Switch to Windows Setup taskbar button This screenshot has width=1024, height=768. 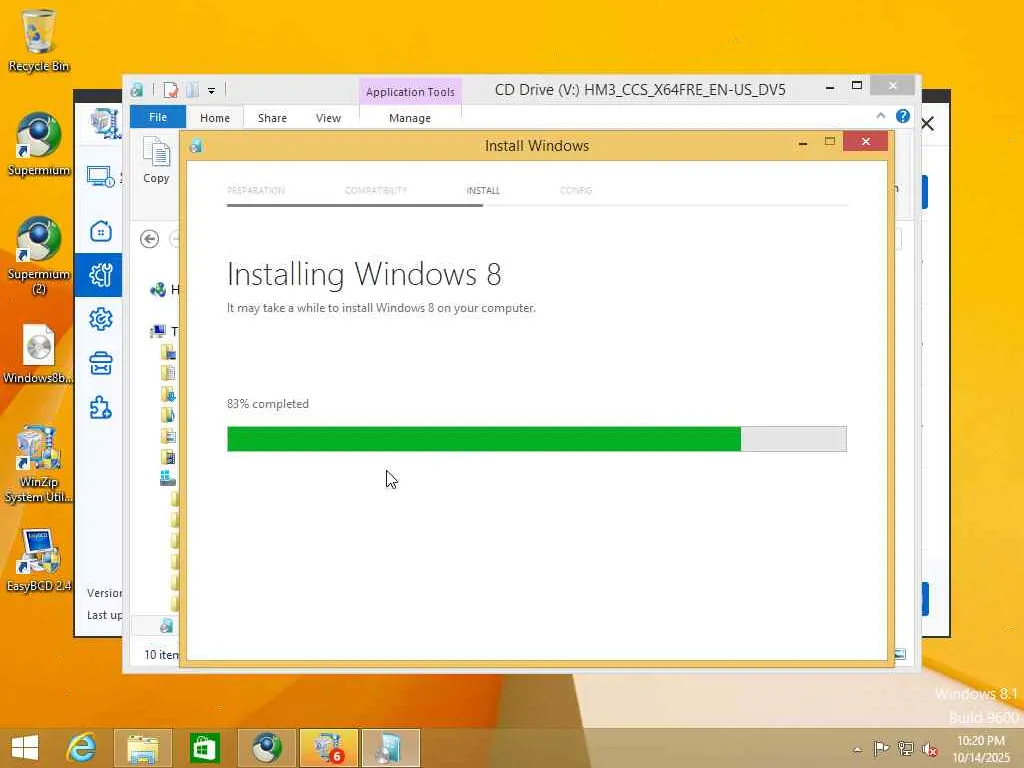coord(391,748)
